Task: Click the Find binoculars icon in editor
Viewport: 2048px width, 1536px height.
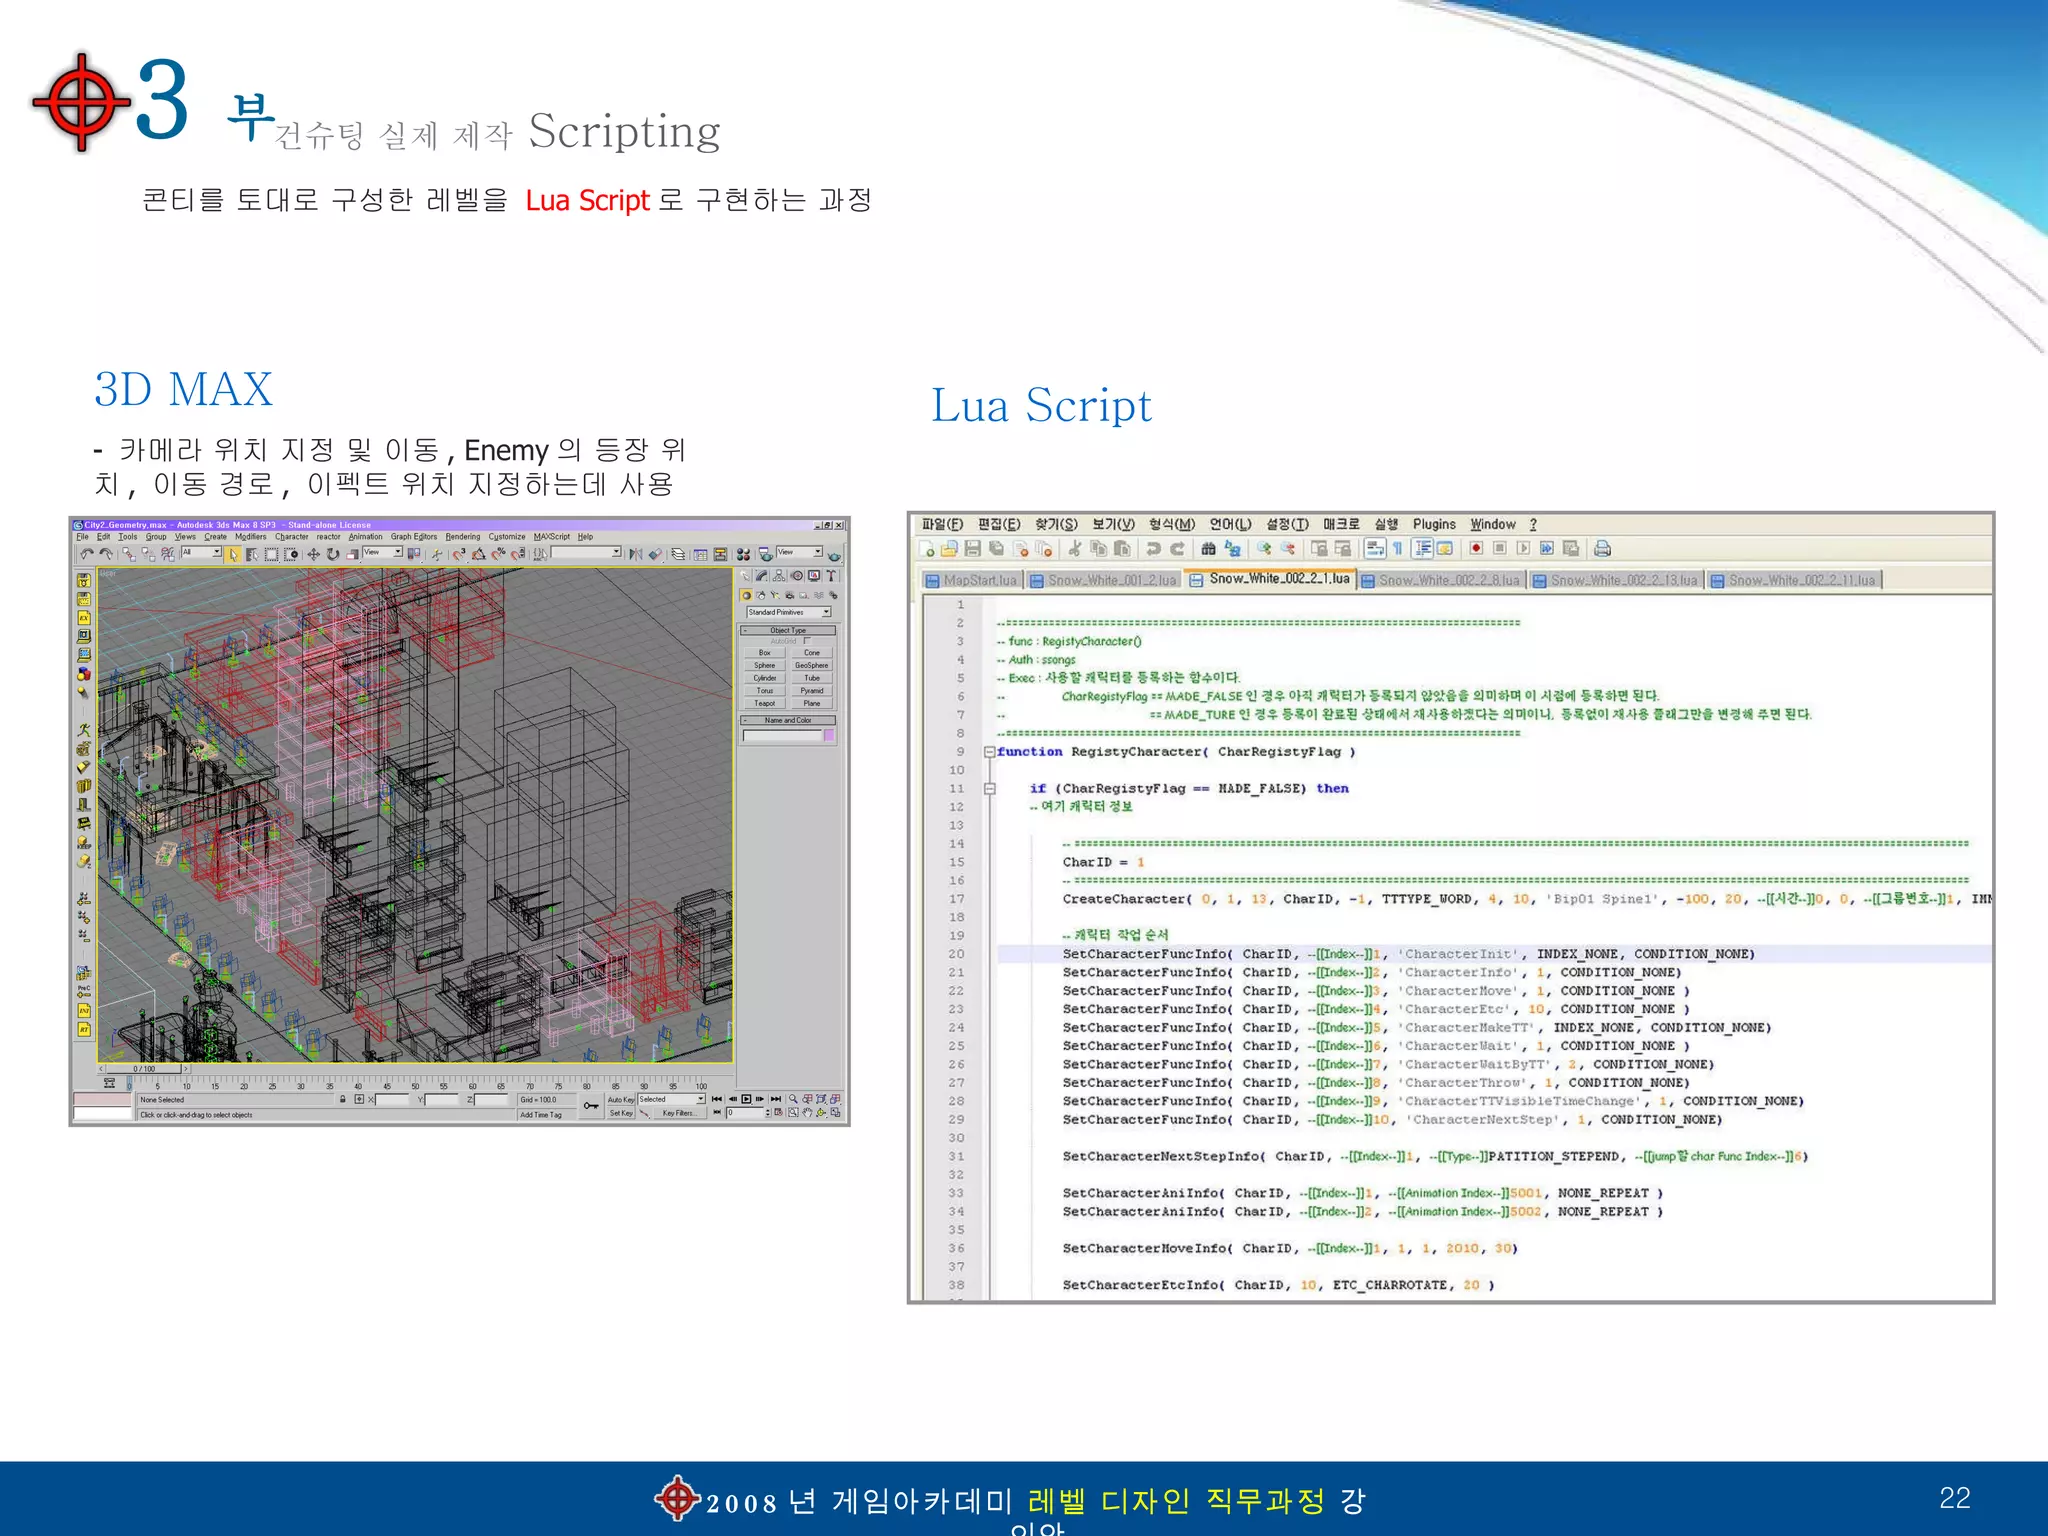Action: (1208, 548)
